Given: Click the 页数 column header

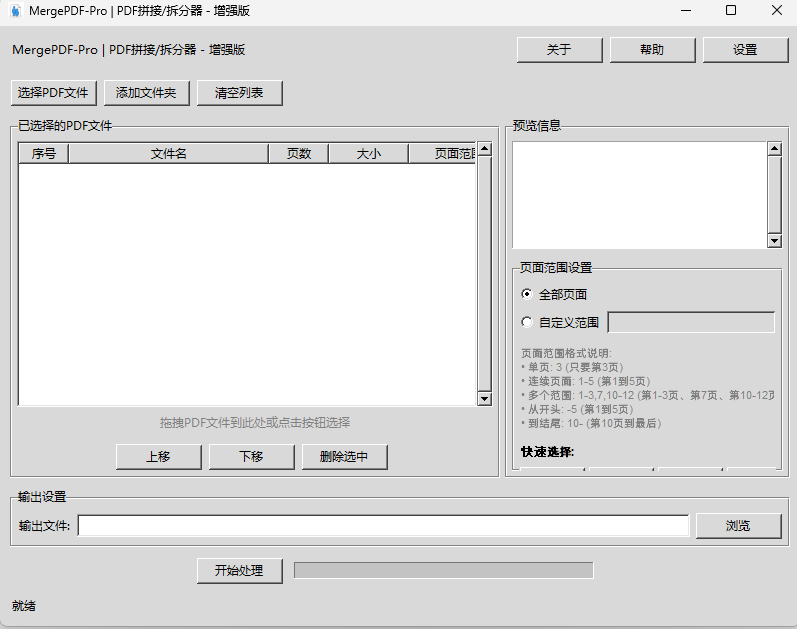Looking at the screenshot, I should click(298, 154).
